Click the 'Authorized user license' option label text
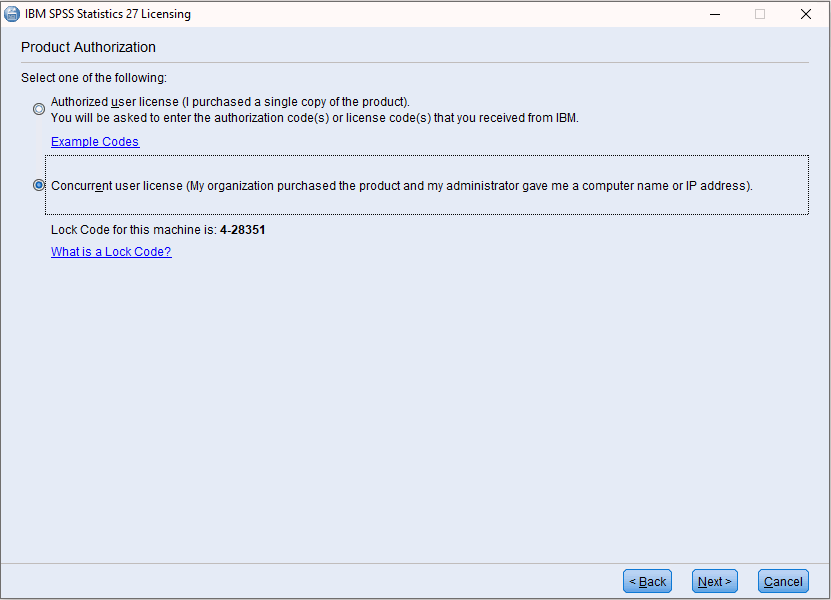 (230, 102)
